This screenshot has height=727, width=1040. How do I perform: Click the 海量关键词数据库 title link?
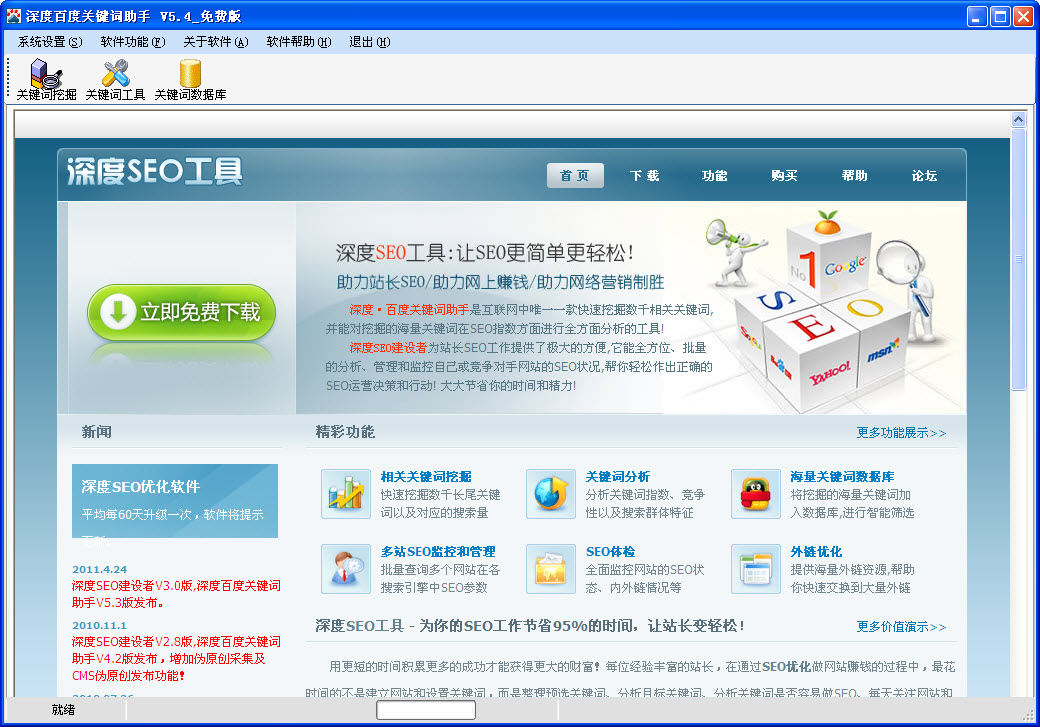click(842, 477)
